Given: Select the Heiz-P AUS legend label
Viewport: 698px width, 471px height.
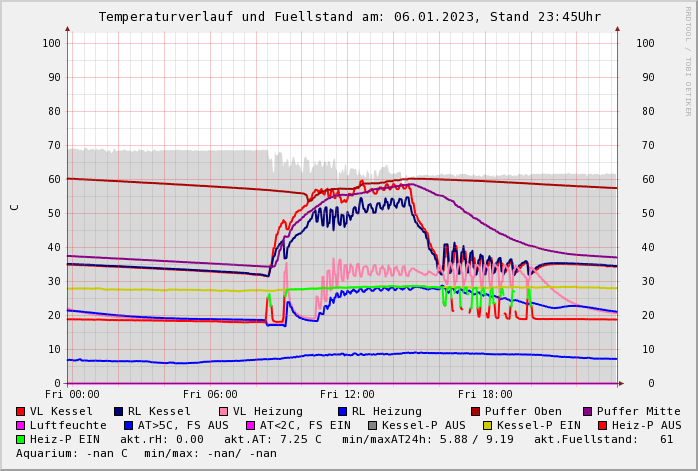Looking at the screenshot, I should (x=646, y=425).
